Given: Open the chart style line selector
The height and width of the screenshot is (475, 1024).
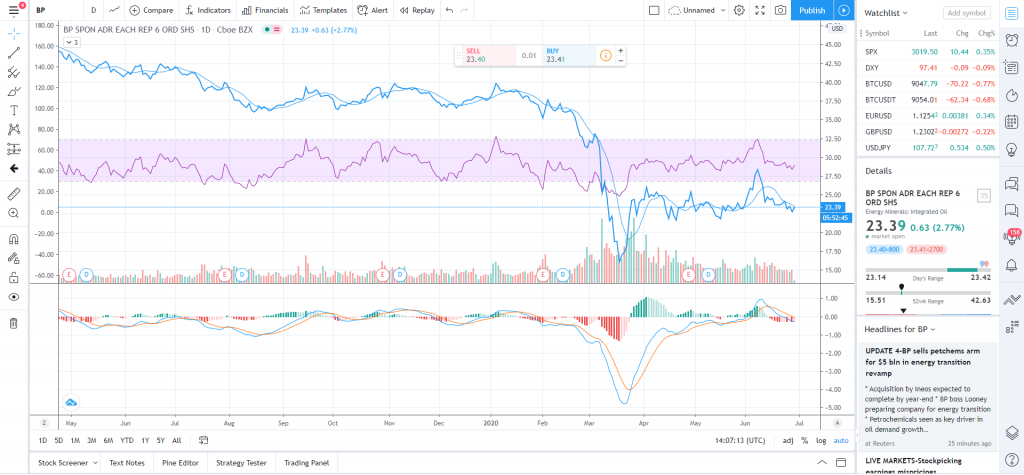Looking at the screenshot, I should point(115,10).
